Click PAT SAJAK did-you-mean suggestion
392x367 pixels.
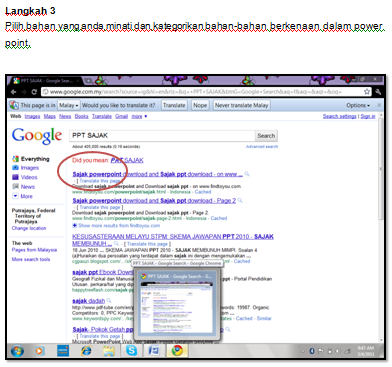[x=127, y=160]
